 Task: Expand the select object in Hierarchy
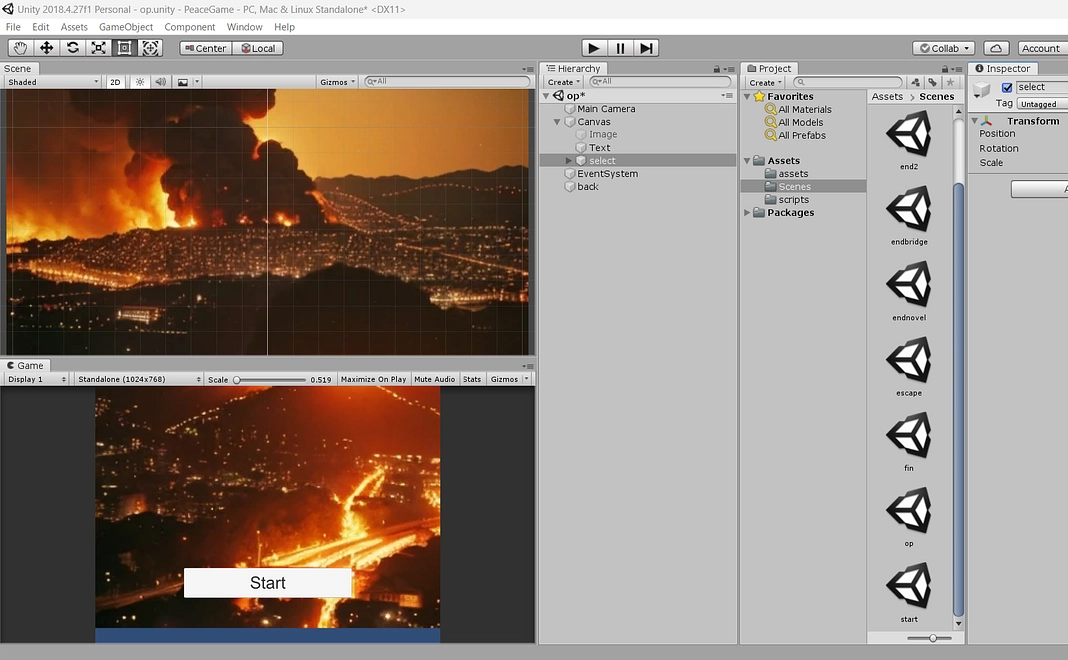point(569,161)
